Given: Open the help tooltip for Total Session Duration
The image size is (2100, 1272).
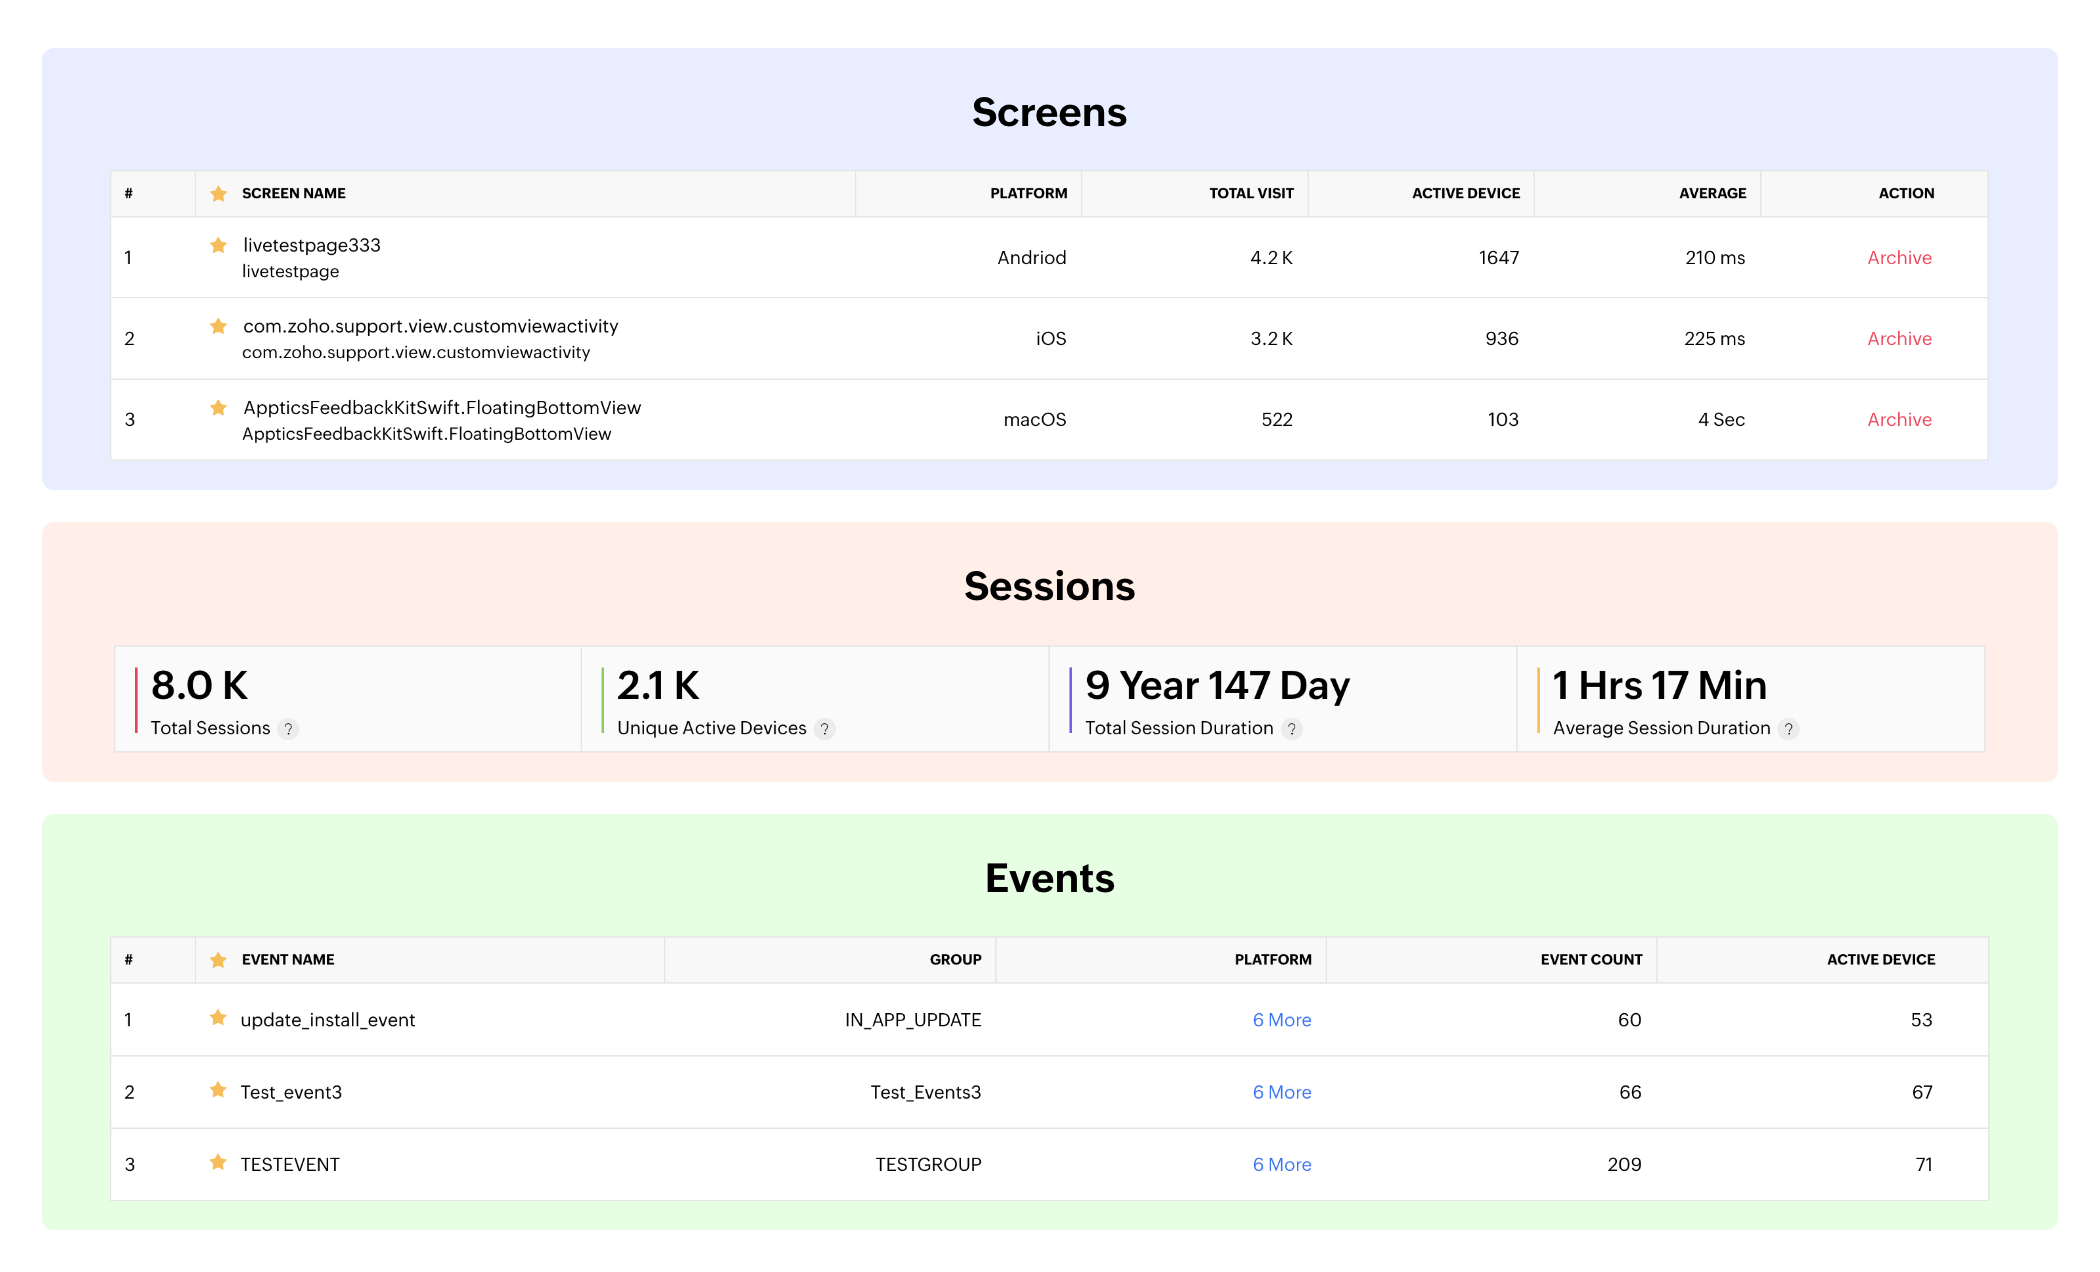Looking at the screenshot, I should click(1294, 729).
